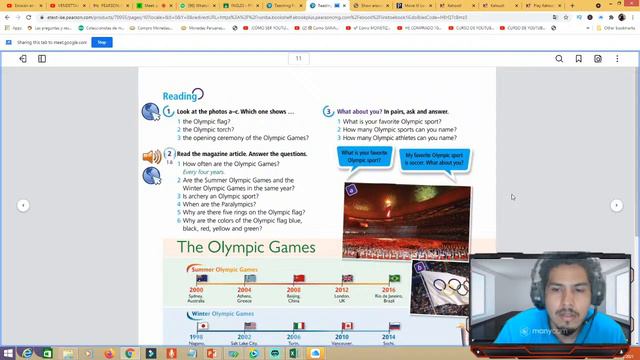Open PowerPoint from the taskbar
The width and height of the screenshot is (640, 360).
[x=212, y=353]
